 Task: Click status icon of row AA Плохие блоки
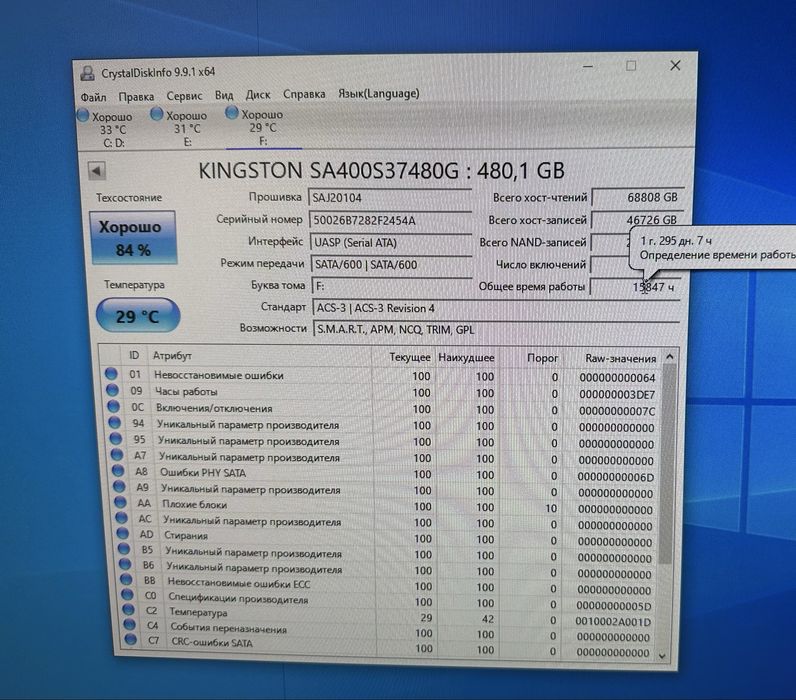[x=120, y=503]
